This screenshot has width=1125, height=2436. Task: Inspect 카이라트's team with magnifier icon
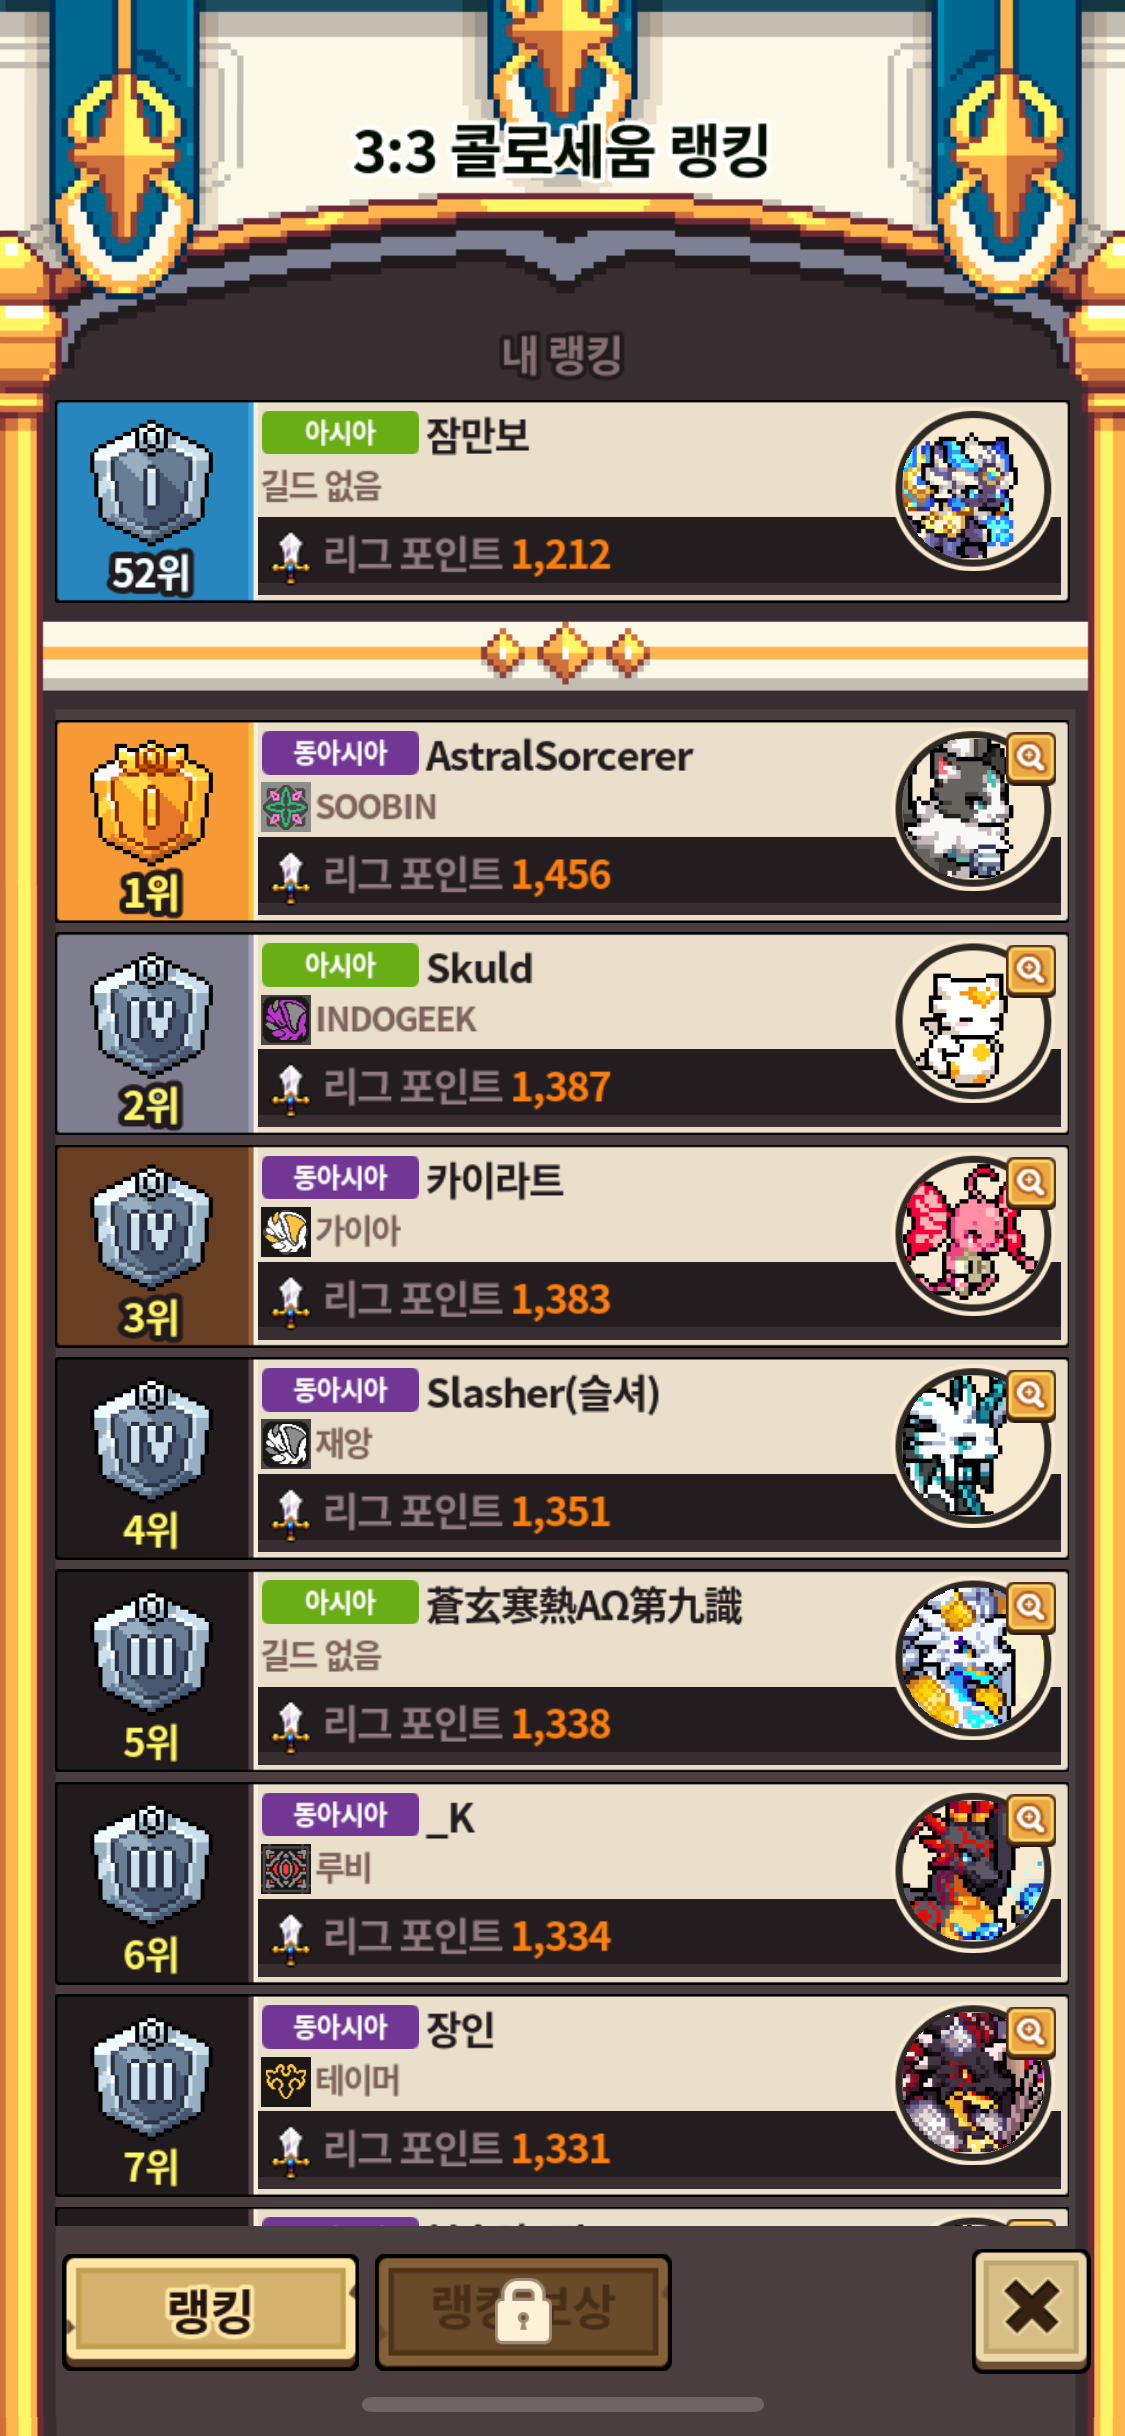point(1031,1182)
